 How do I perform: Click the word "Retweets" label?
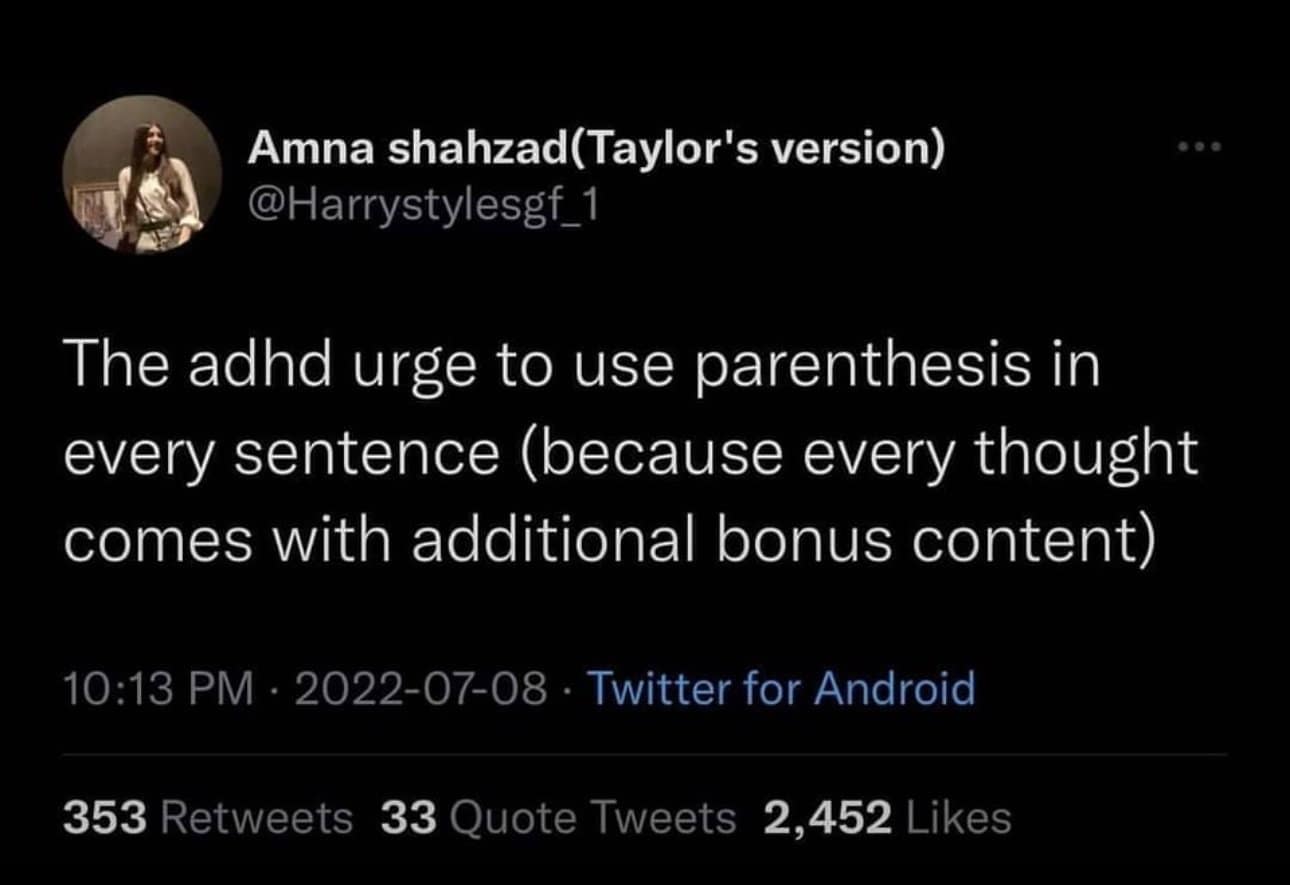[x=256, y=819]
